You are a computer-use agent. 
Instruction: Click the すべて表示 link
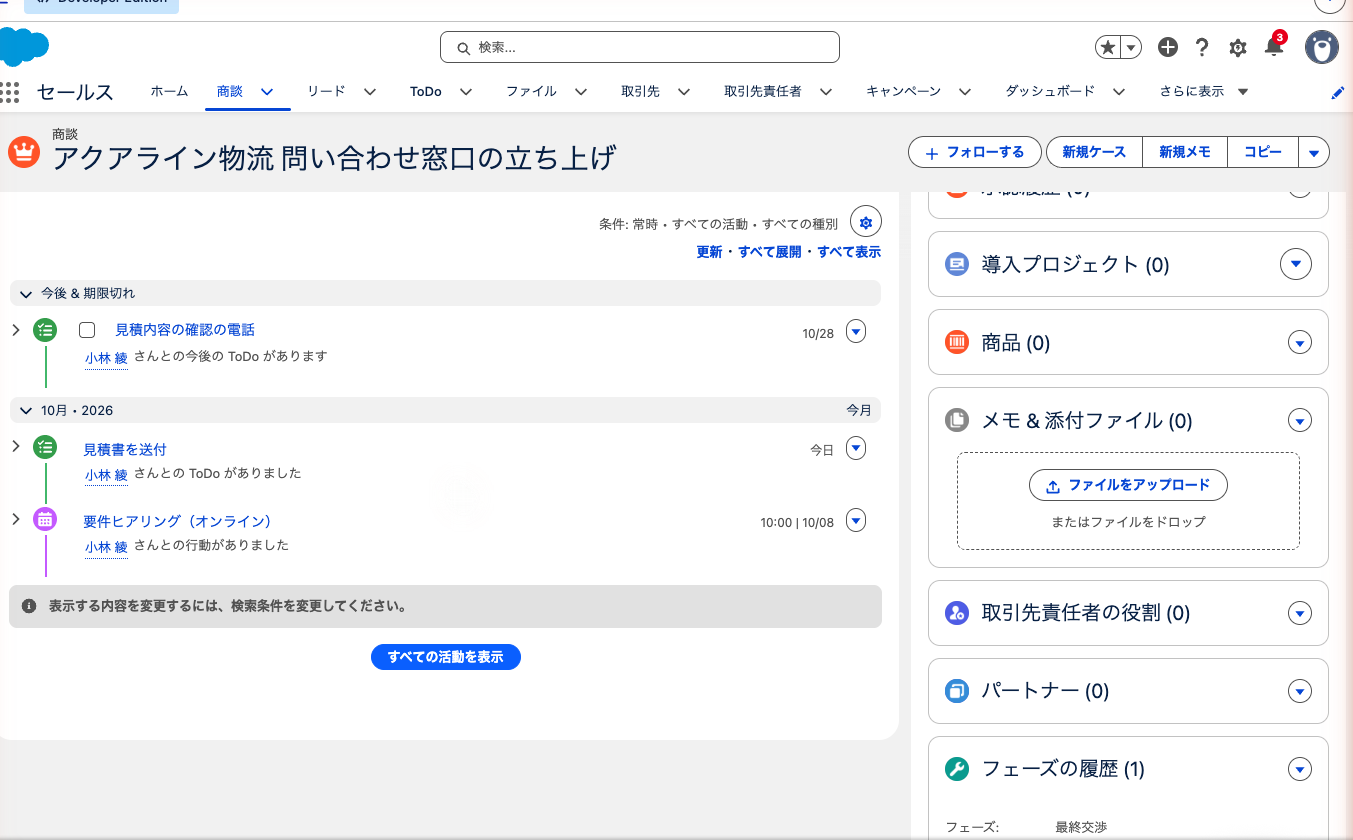coord(849,252)
